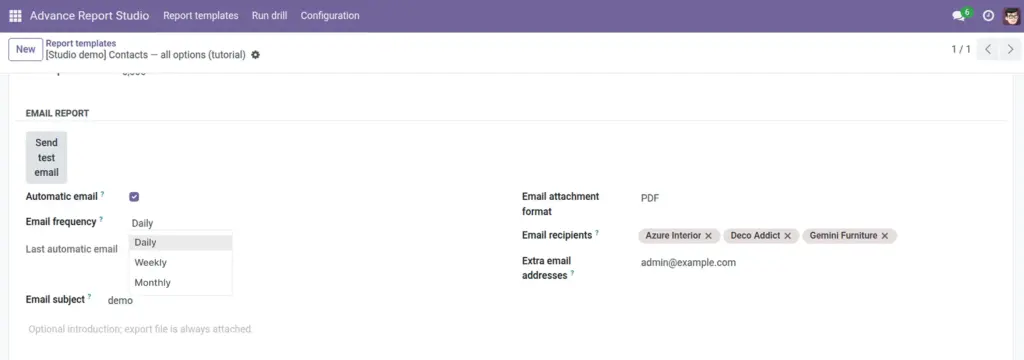Click the 1 / 1 pager counter

(x=961, y=49)
